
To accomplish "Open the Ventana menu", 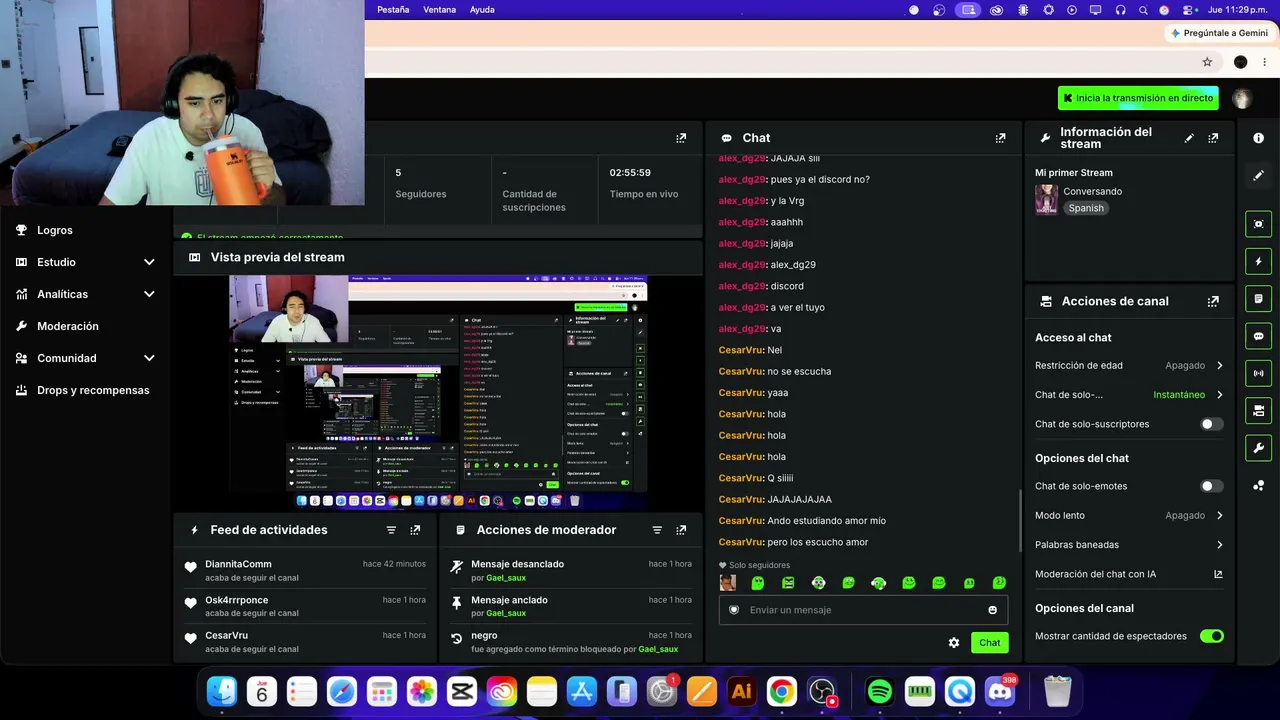I will pyautogui.click(x=439, y=10).
